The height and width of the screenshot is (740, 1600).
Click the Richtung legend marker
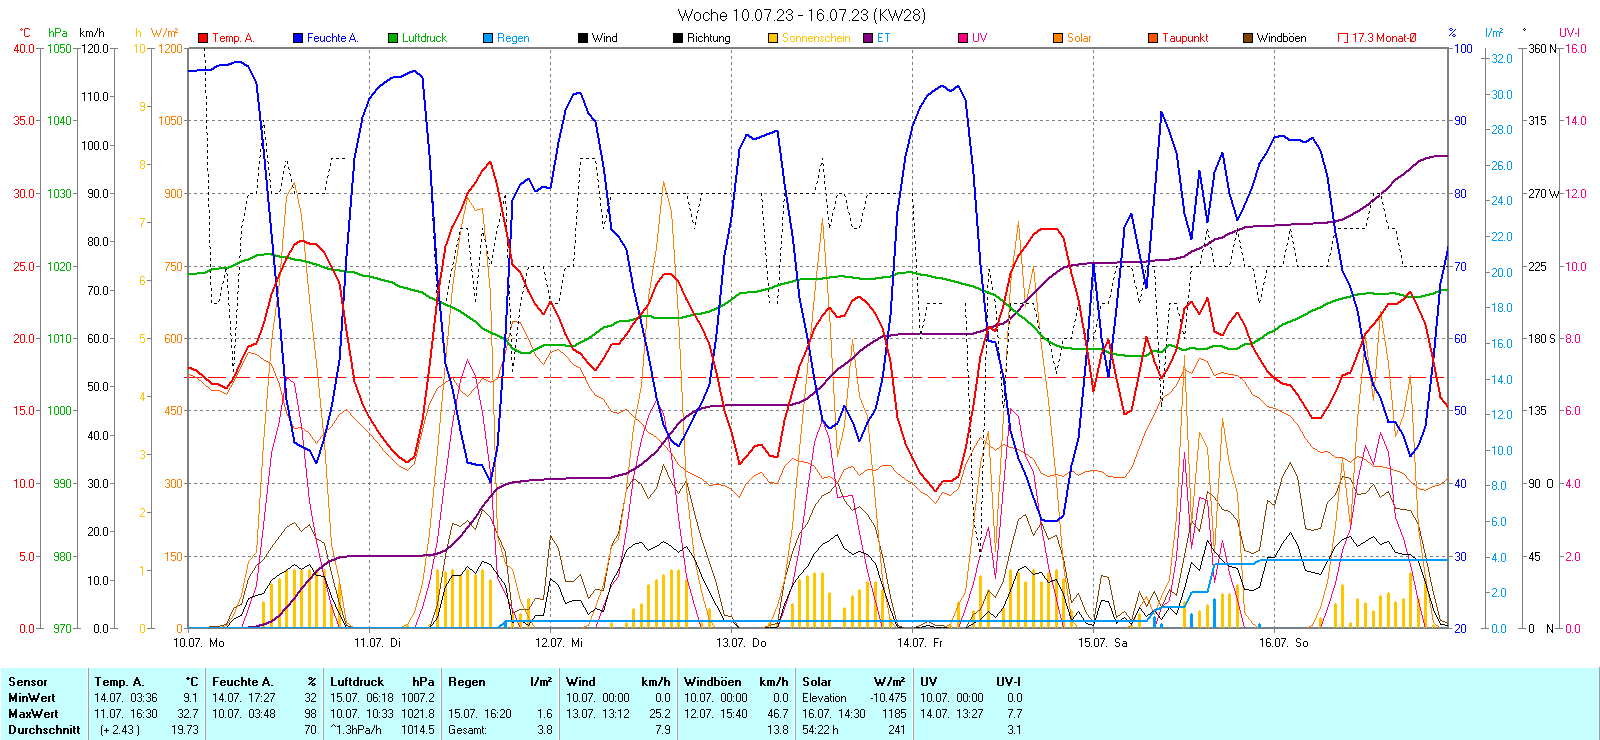678,38
